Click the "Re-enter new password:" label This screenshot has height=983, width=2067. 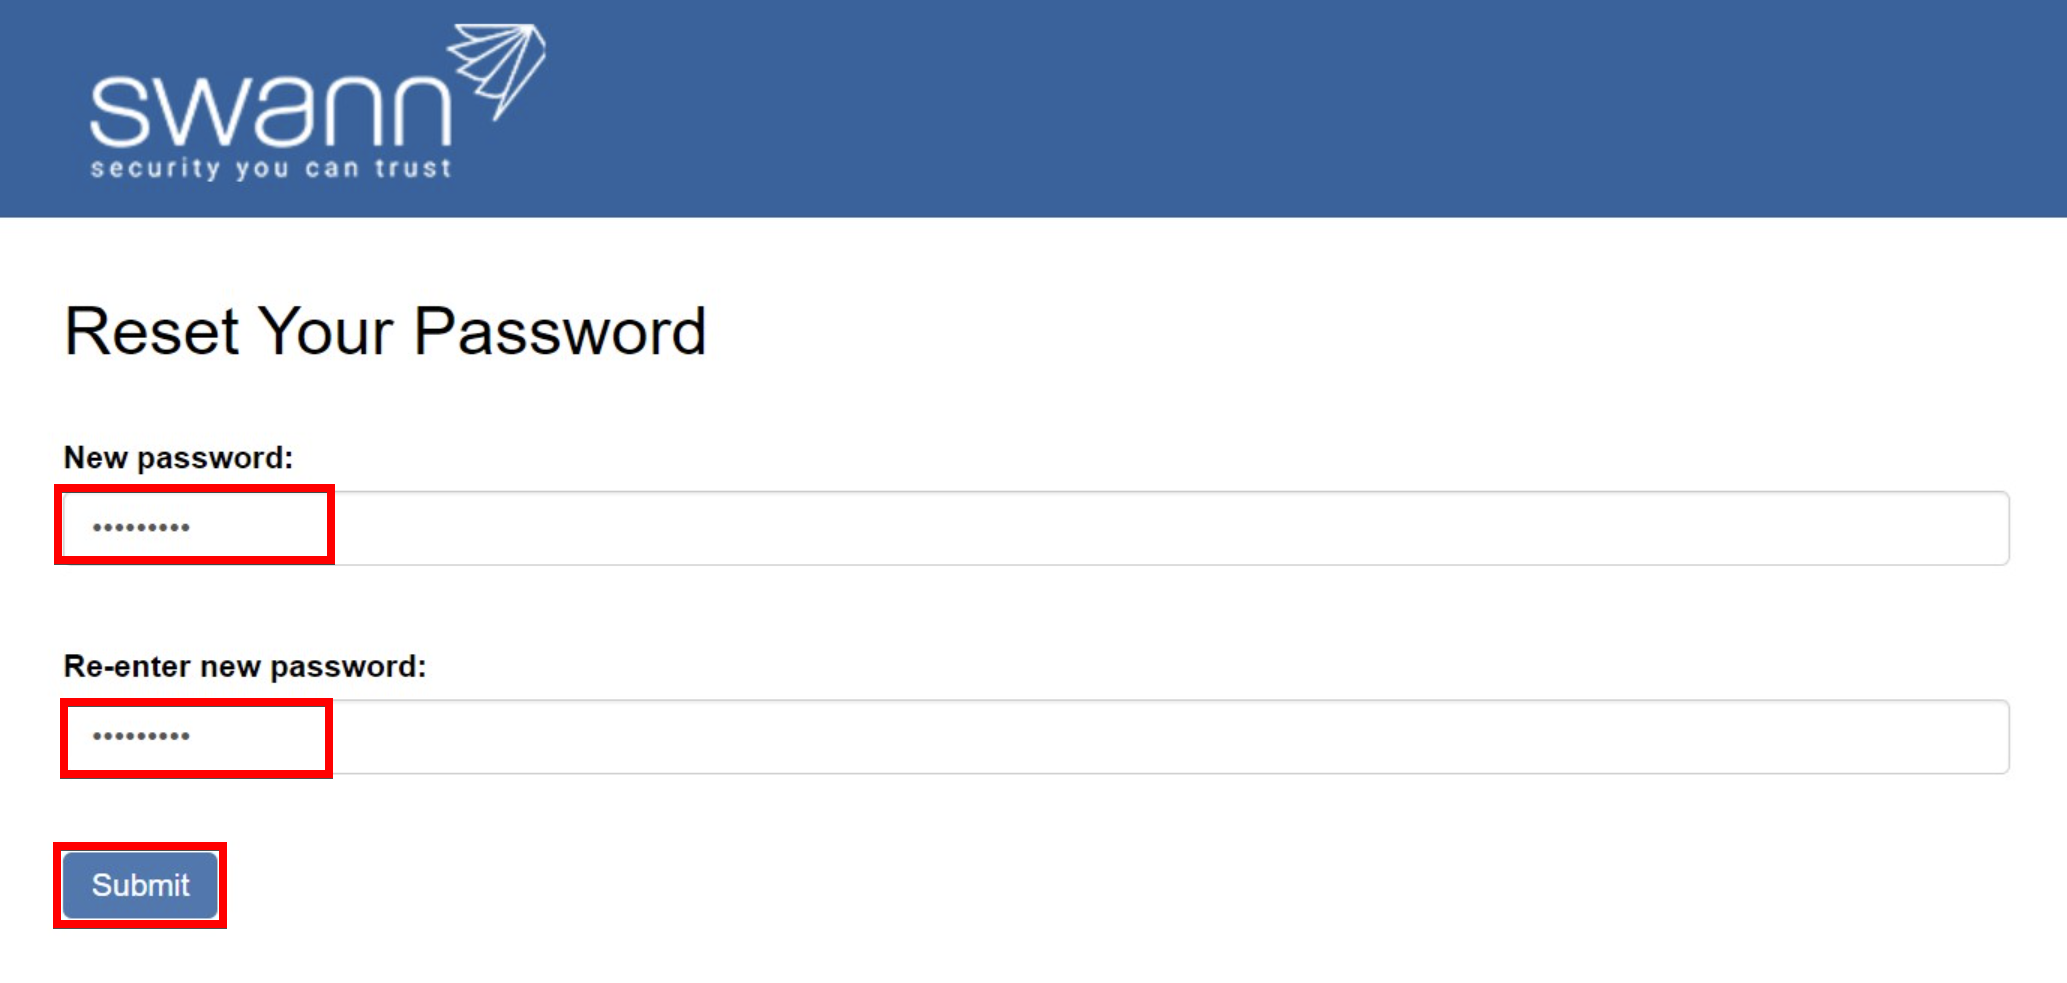pyautogui.click(x=245, y=667)
